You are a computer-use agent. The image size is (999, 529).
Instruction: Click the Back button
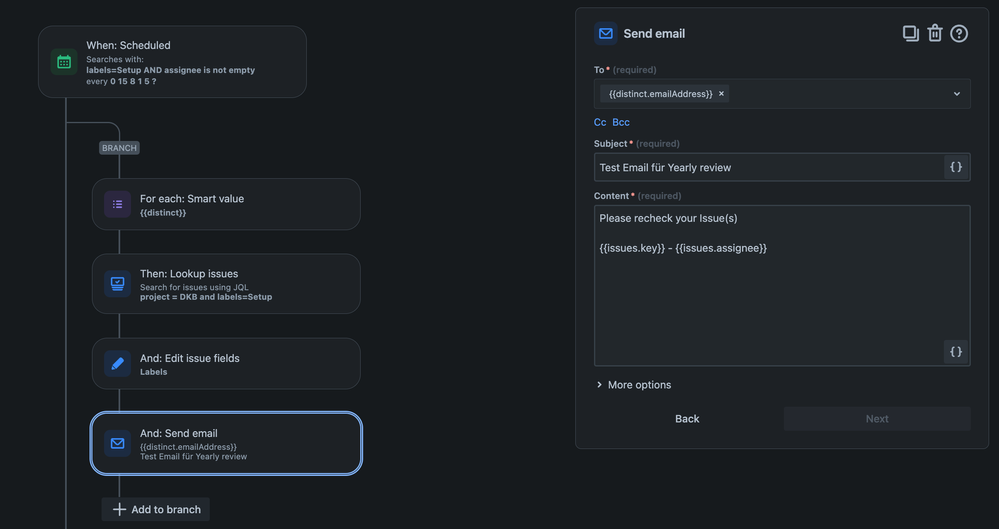click(687, 419)
